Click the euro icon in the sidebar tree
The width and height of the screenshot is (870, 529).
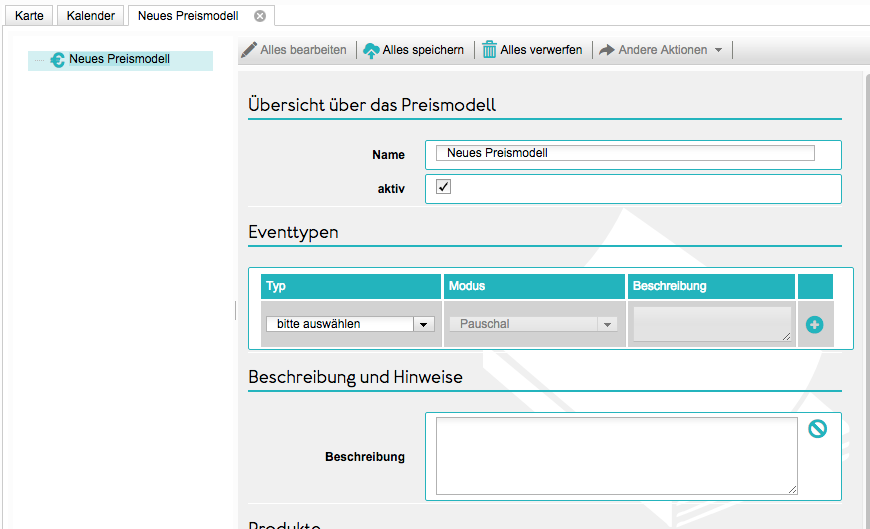[57, 60]
